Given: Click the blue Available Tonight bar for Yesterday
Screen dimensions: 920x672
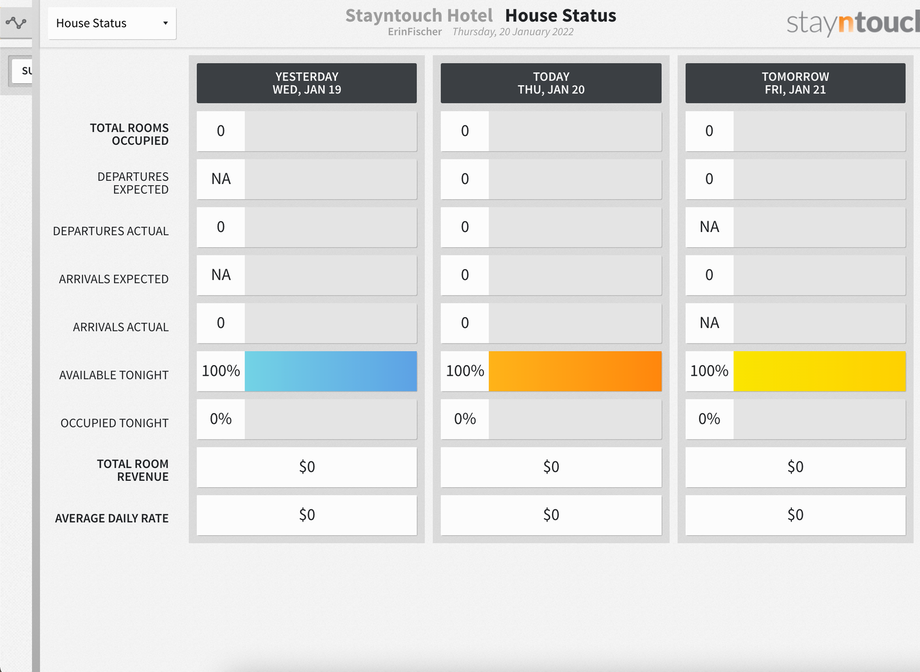Looking at the screenshot, I should 331,372.
